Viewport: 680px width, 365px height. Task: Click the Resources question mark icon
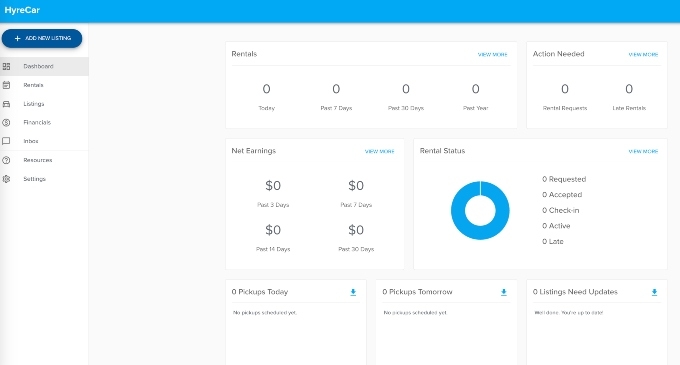6,160
